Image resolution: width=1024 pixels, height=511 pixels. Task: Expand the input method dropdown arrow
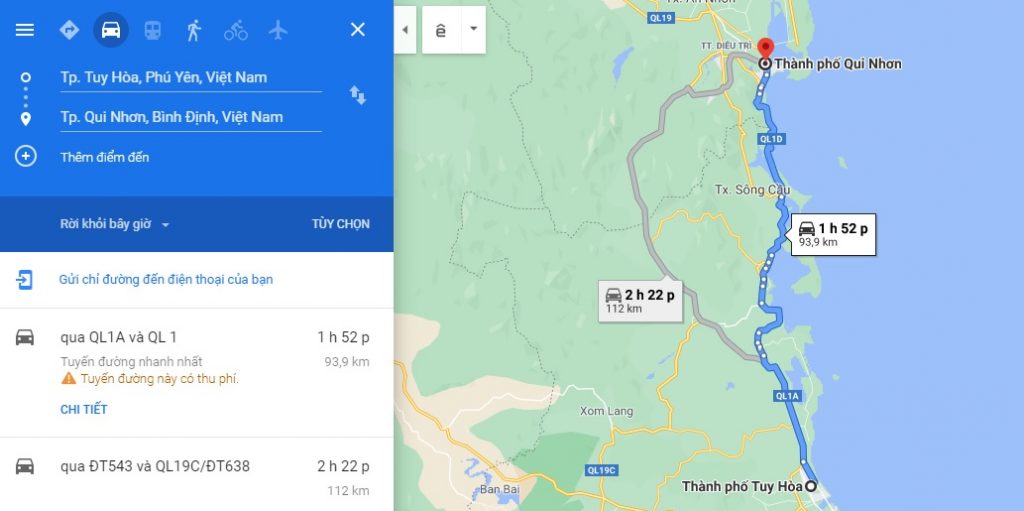click(473, 29)
